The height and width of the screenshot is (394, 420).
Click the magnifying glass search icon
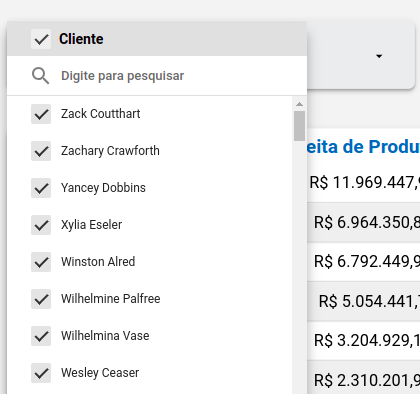[40, 76]
